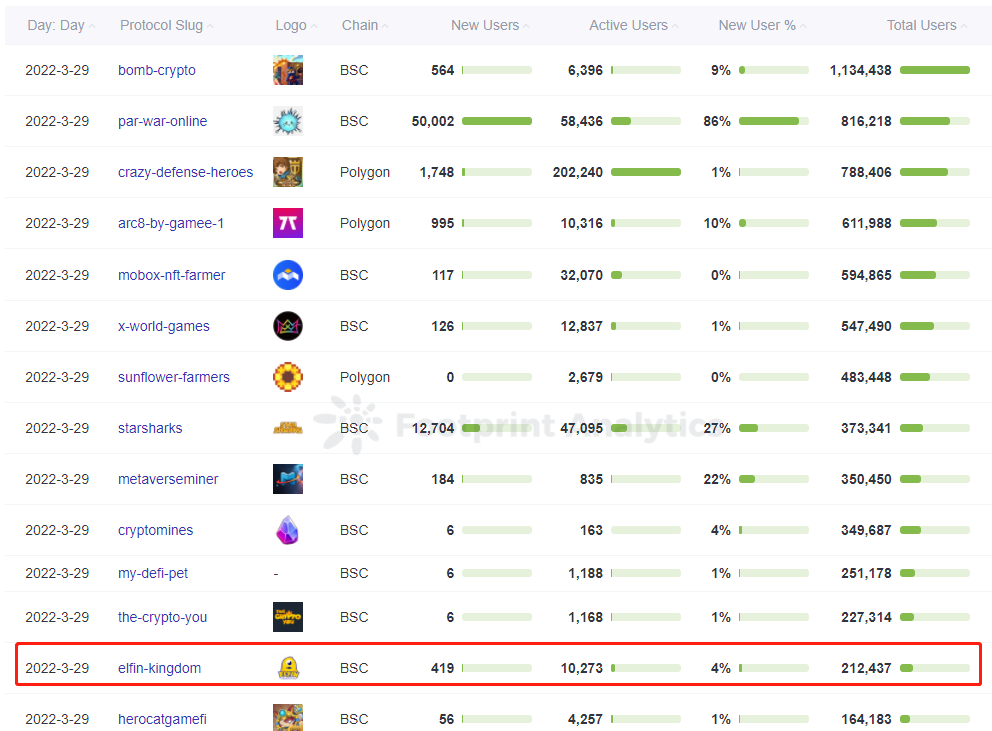Open the the-crypto-you link
Image resolution: width=992 pixels, height=731 pixels.
(163, 617)
